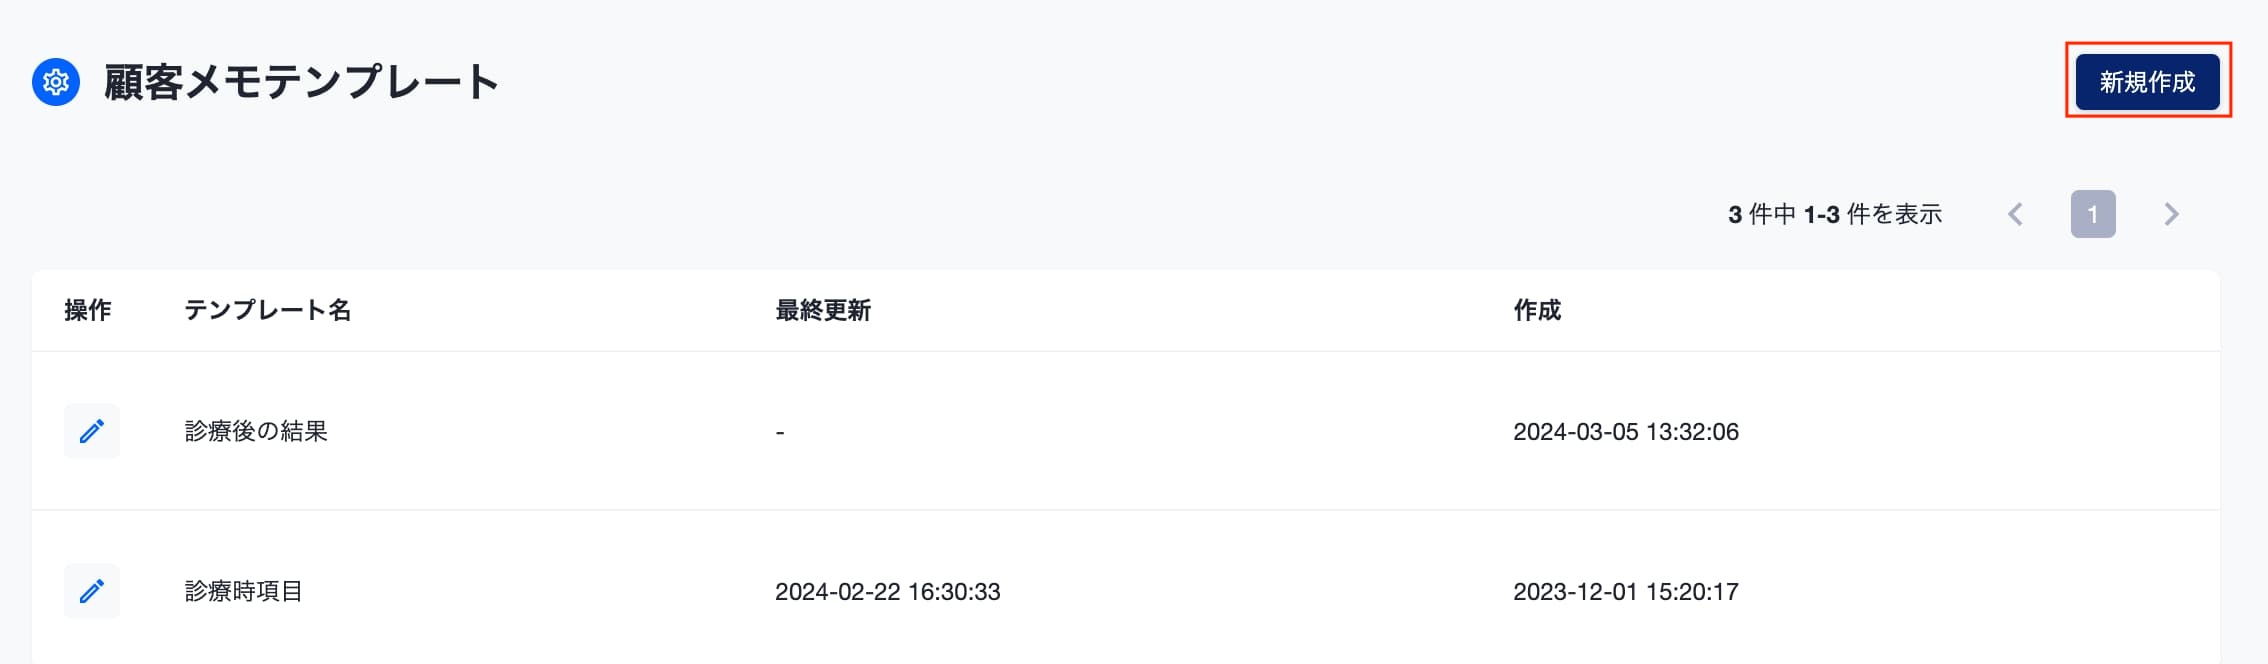Sort by 作成 column header
The image size is (2268, 664).
1537,310
